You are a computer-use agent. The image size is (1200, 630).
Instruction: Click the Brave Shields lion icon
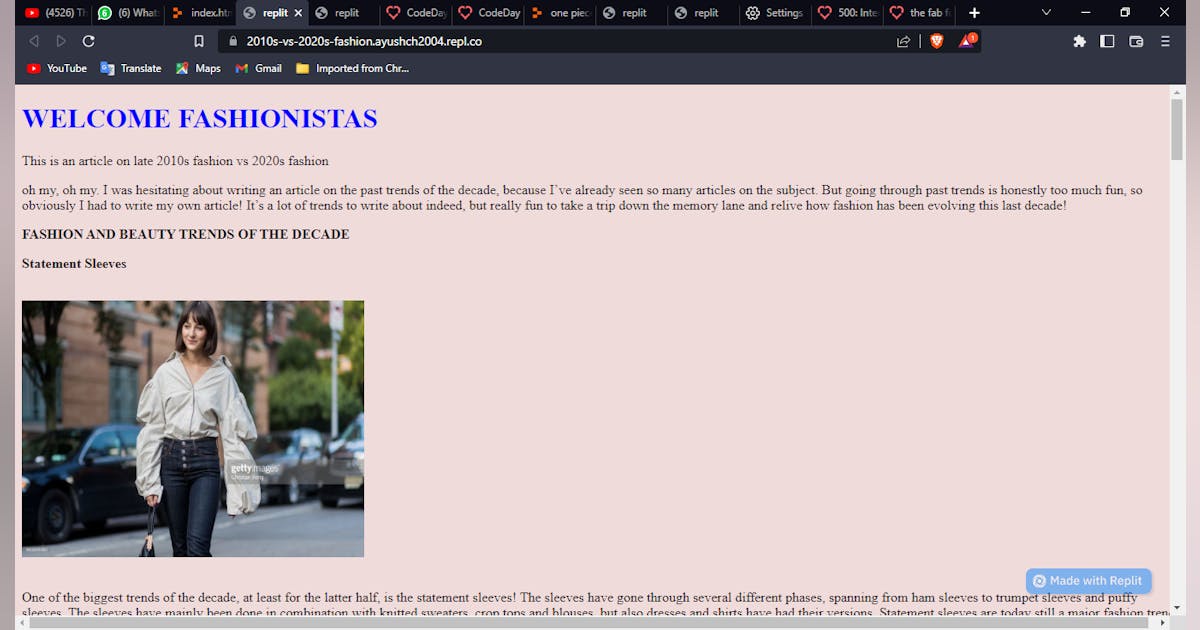(936, 41)
